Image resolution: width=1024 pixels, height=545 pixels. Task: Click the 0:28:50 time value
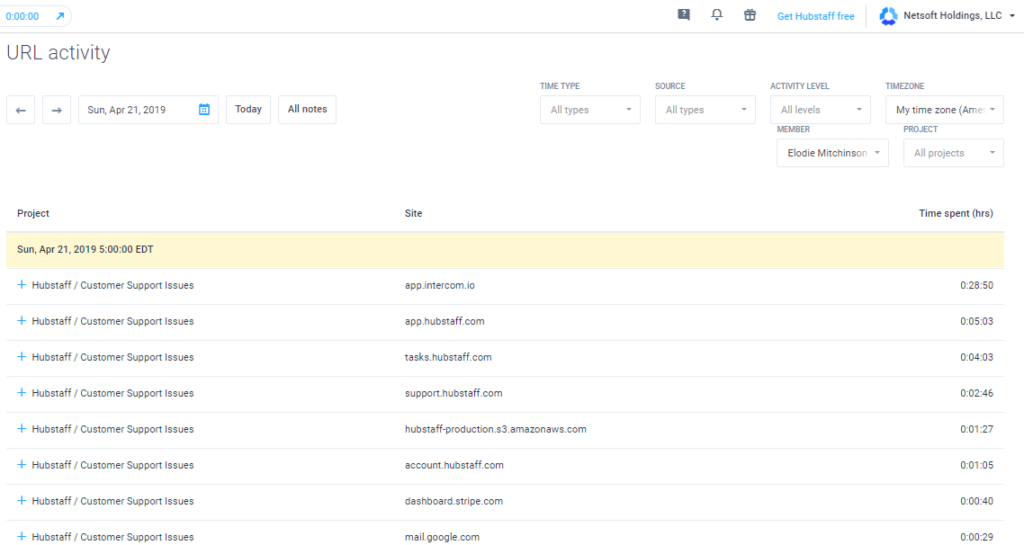[976, 285]
